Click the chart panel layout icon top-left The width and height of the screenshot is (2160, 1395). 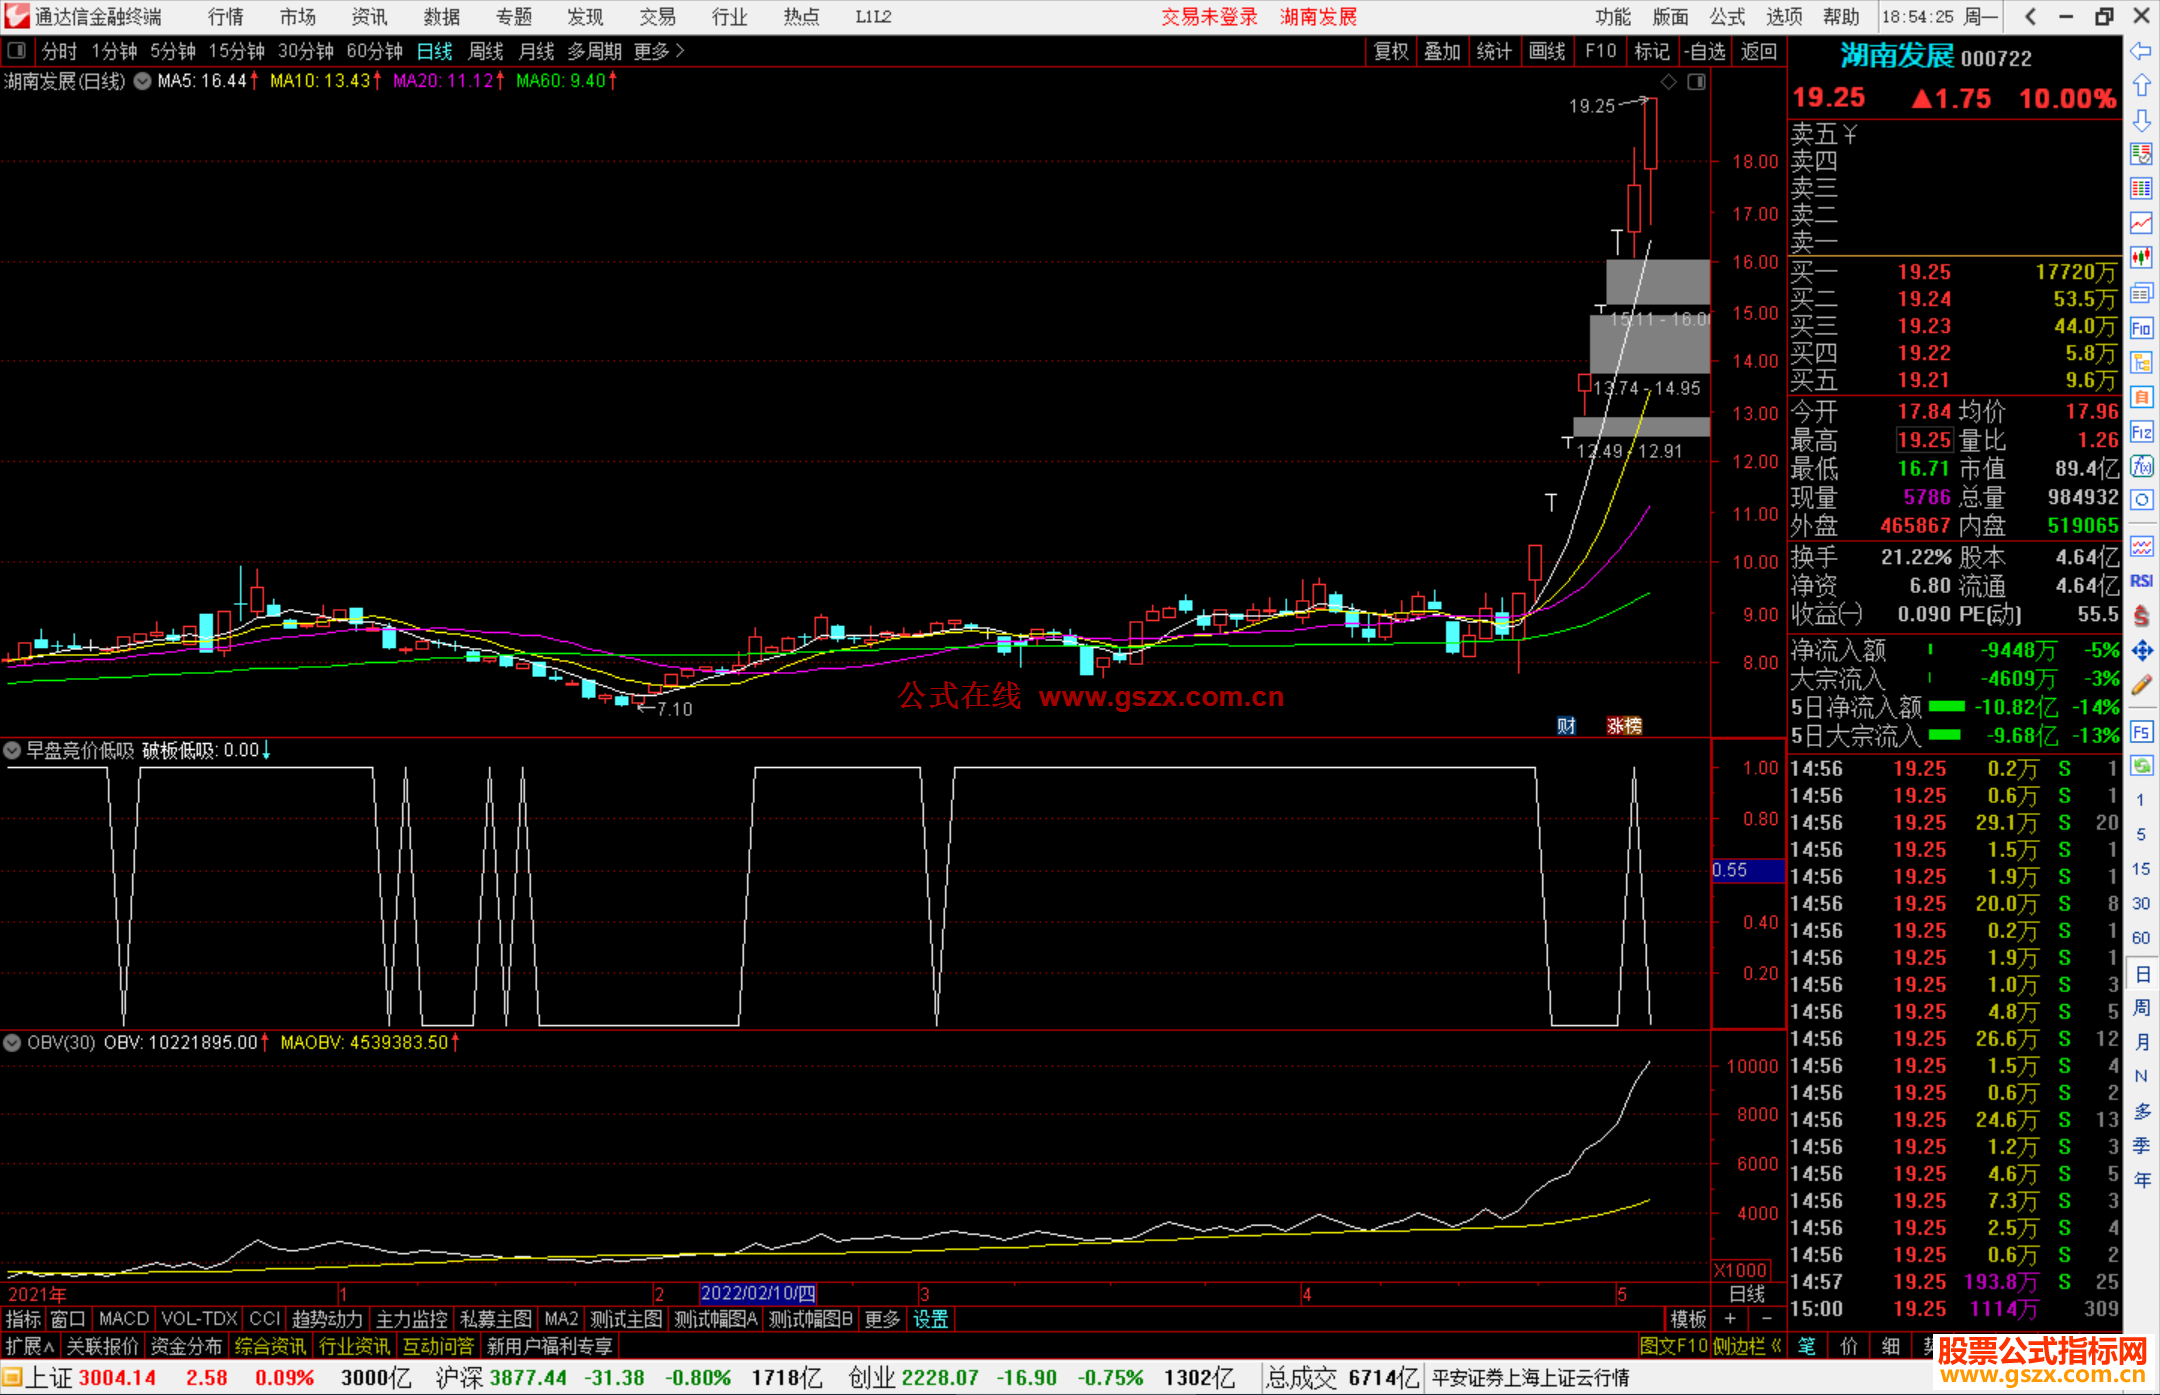pos(17,50)
